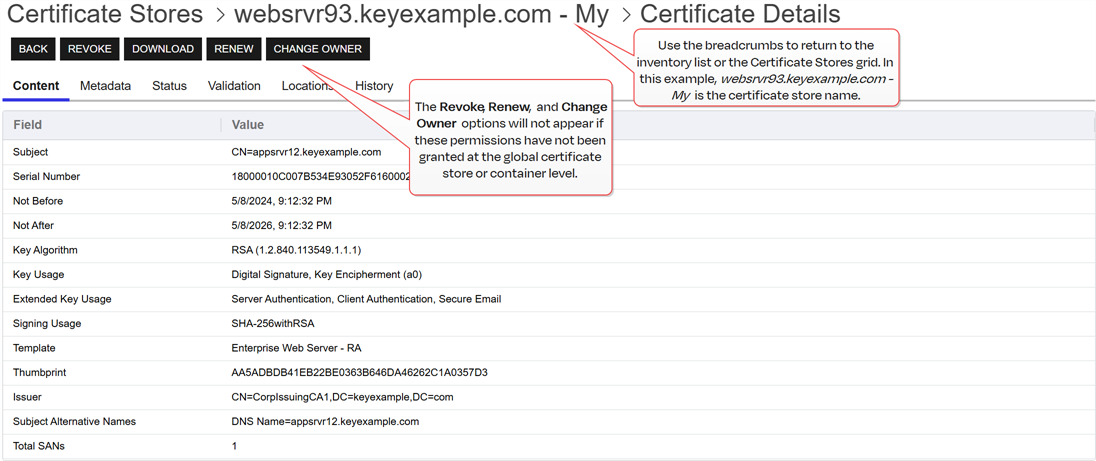Click the BACK button
The width and height of the screenshot is (1096, 461).
(33, 49)
